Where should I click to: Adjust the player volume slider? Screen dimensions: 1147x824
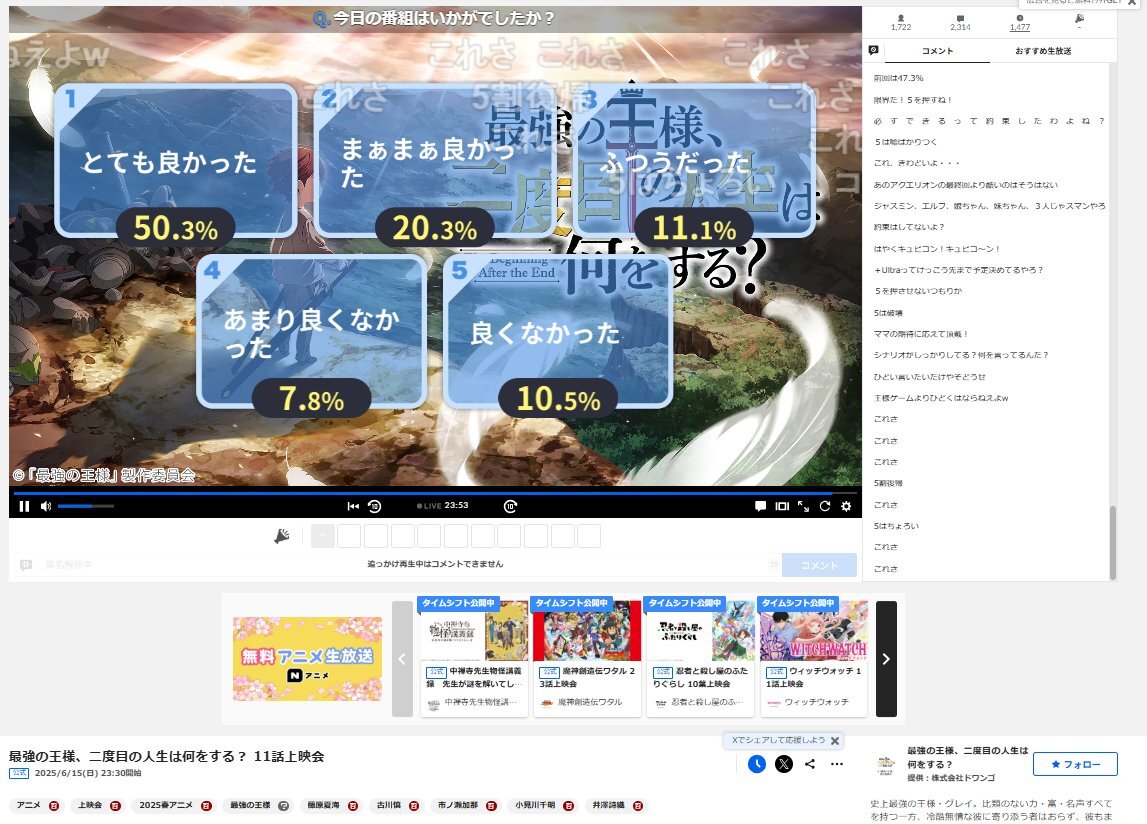(x=86, y=506)
